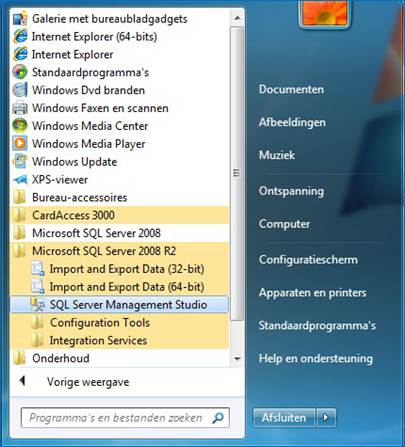Click 'Windows Media Player' text
The image size is (405, 447).
tap(89, 144)
